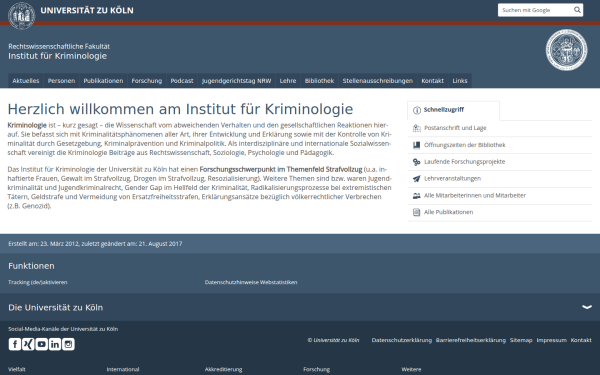Screen dimensions: 600x375
Task: Open the Impressum footer link
Action: click(x=551, y=340)
